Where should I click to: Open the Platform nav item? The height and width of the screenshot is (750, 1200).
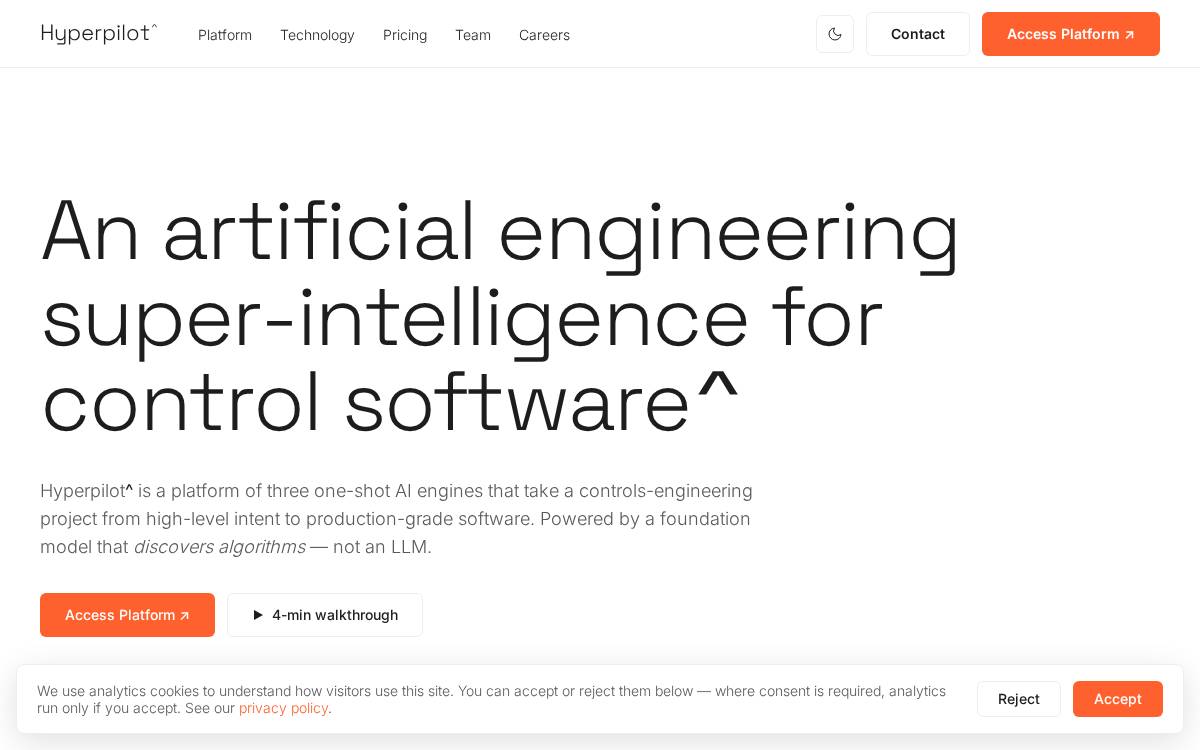tap(225, 35)
